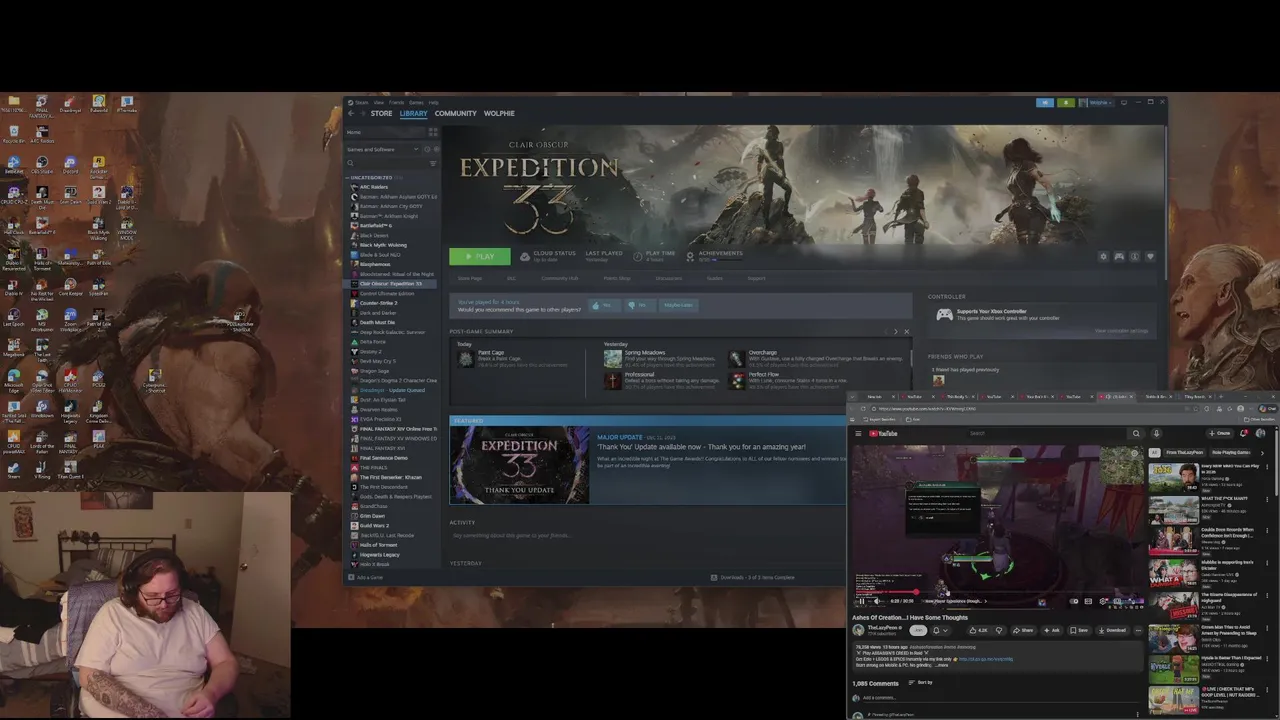This screenshot has height=720, width=1280.
Task: Click the Overcharge achievement icon
Action: pos(736,359)
